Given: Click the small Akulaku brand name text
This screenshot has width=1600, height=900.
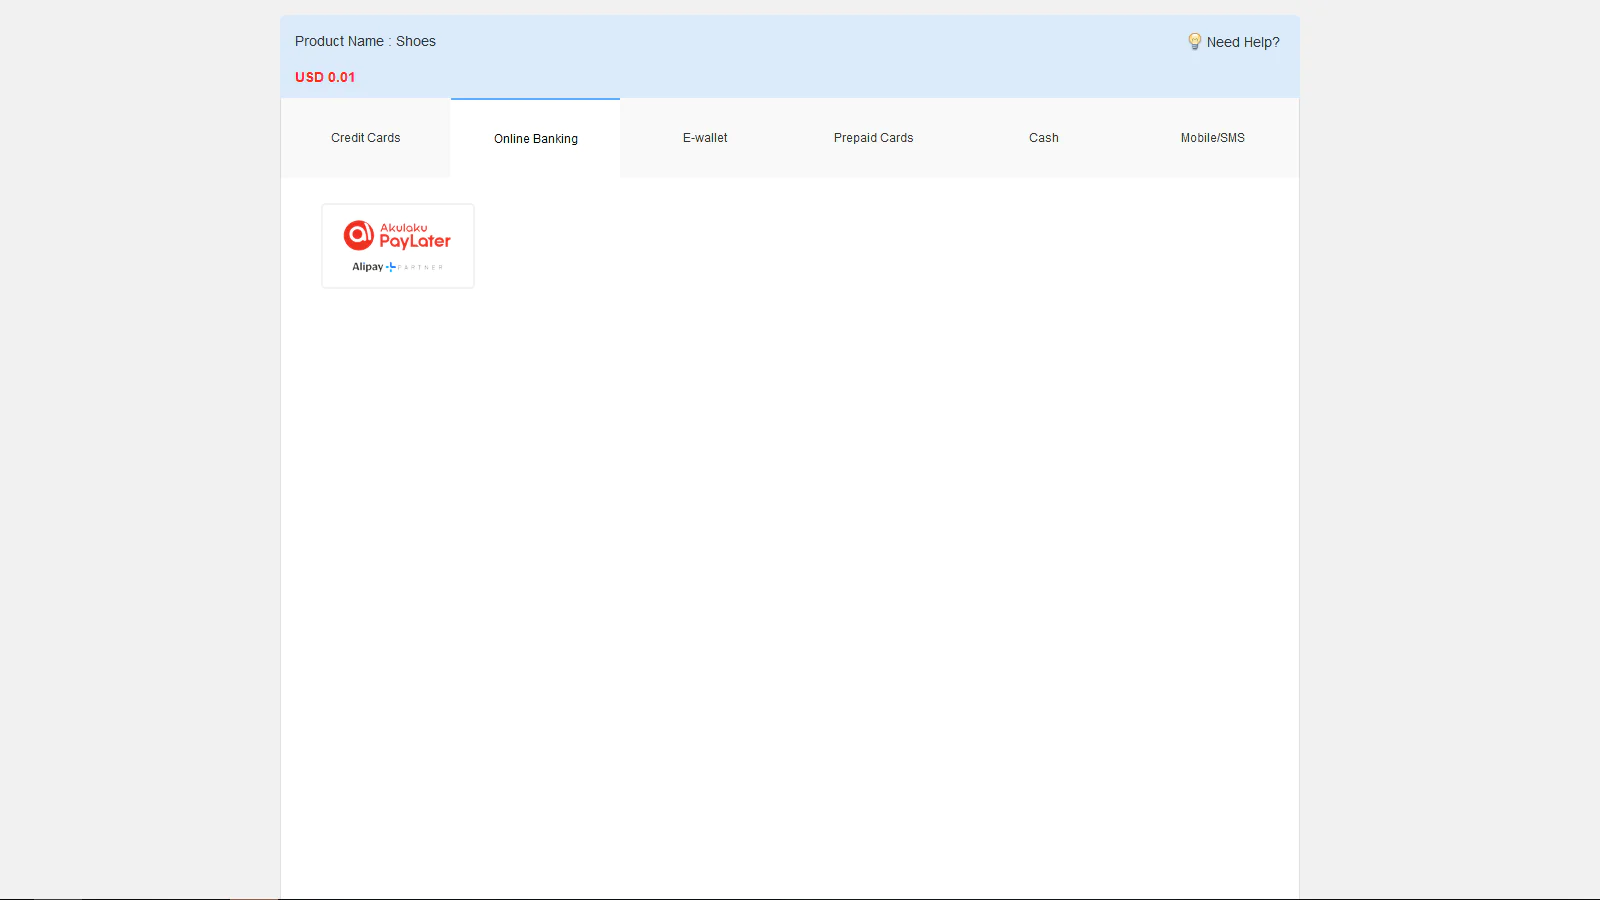Looking at the screenshot, I should coord(403,228).
